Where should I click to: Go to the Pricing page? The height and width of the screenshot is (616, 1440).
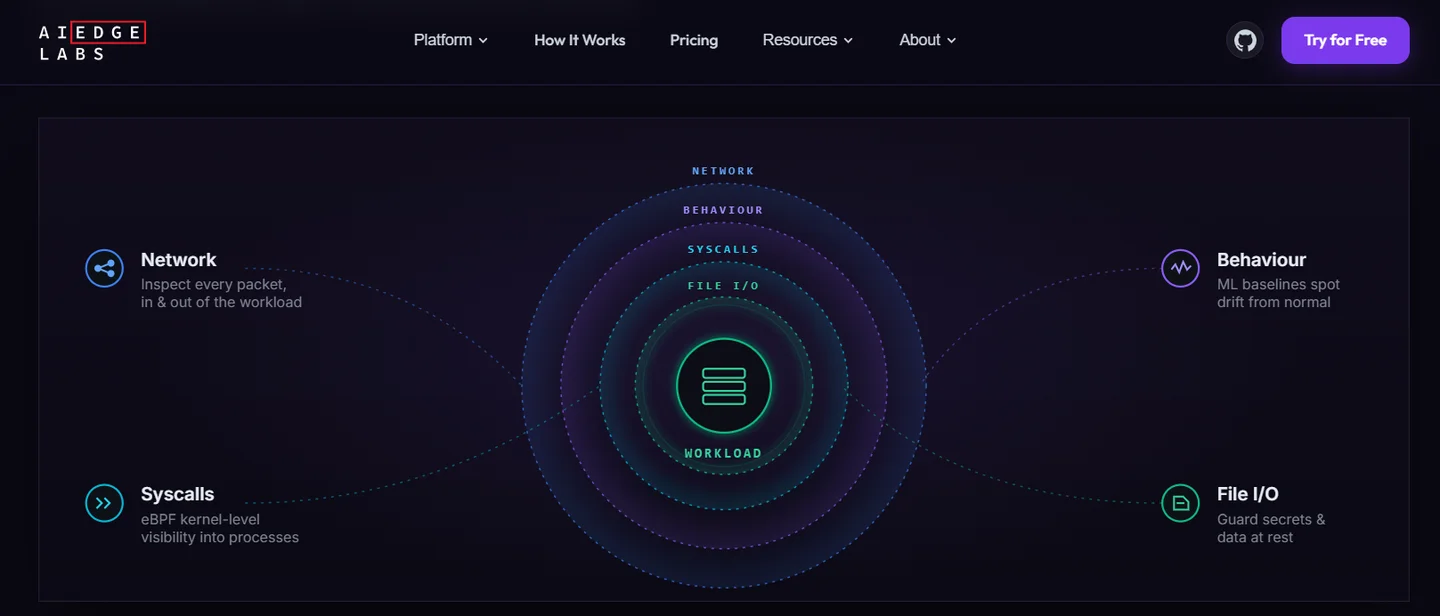tap(694, 40)
